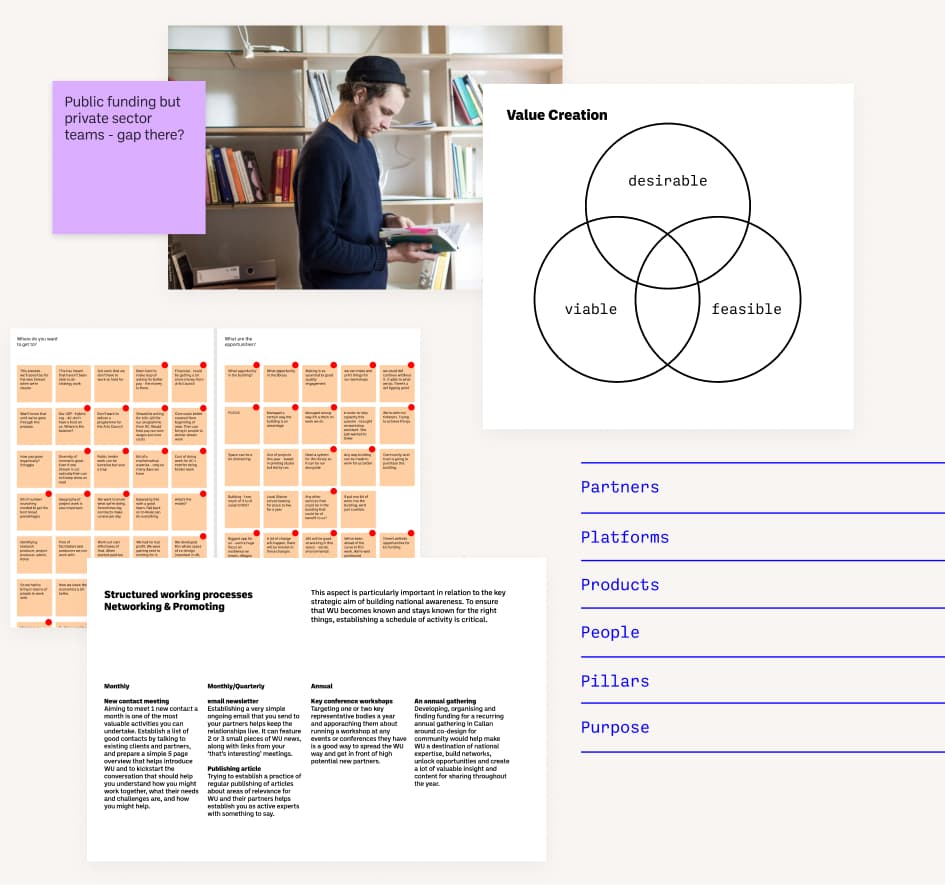The width and height of the screenshot is (945, 886).
Task: Open the People list item
Action: (762, 632)
